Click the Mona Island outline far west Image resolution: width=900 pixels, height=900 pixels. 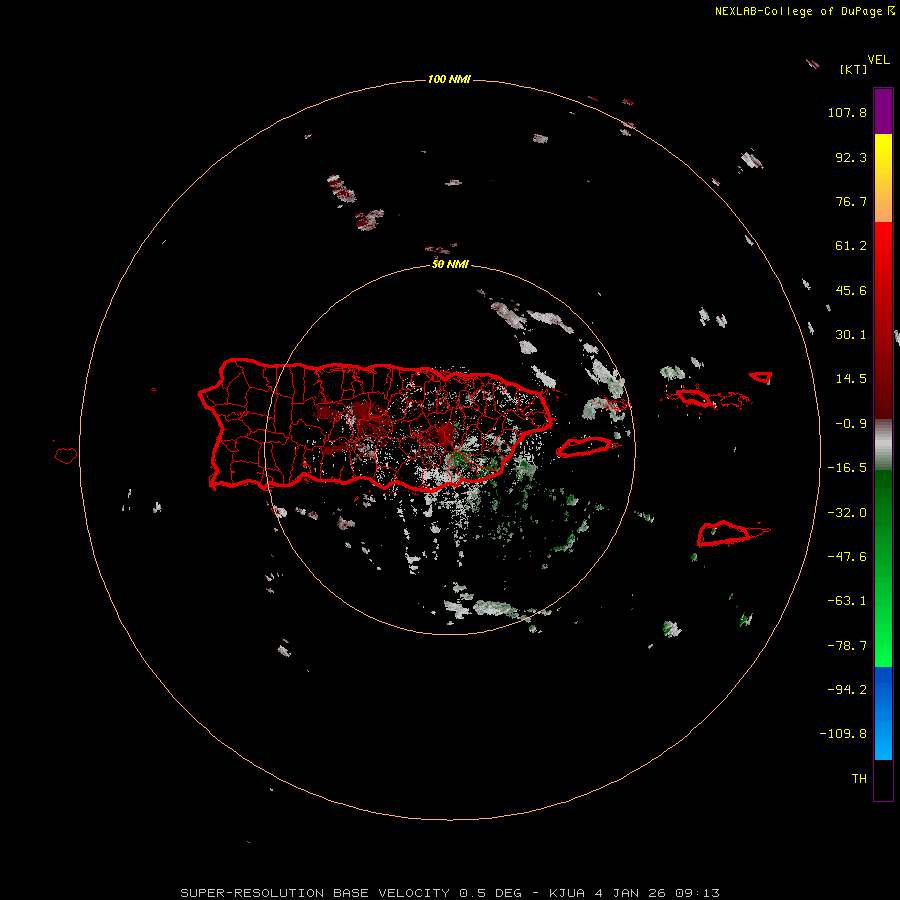tap(66, 456)
